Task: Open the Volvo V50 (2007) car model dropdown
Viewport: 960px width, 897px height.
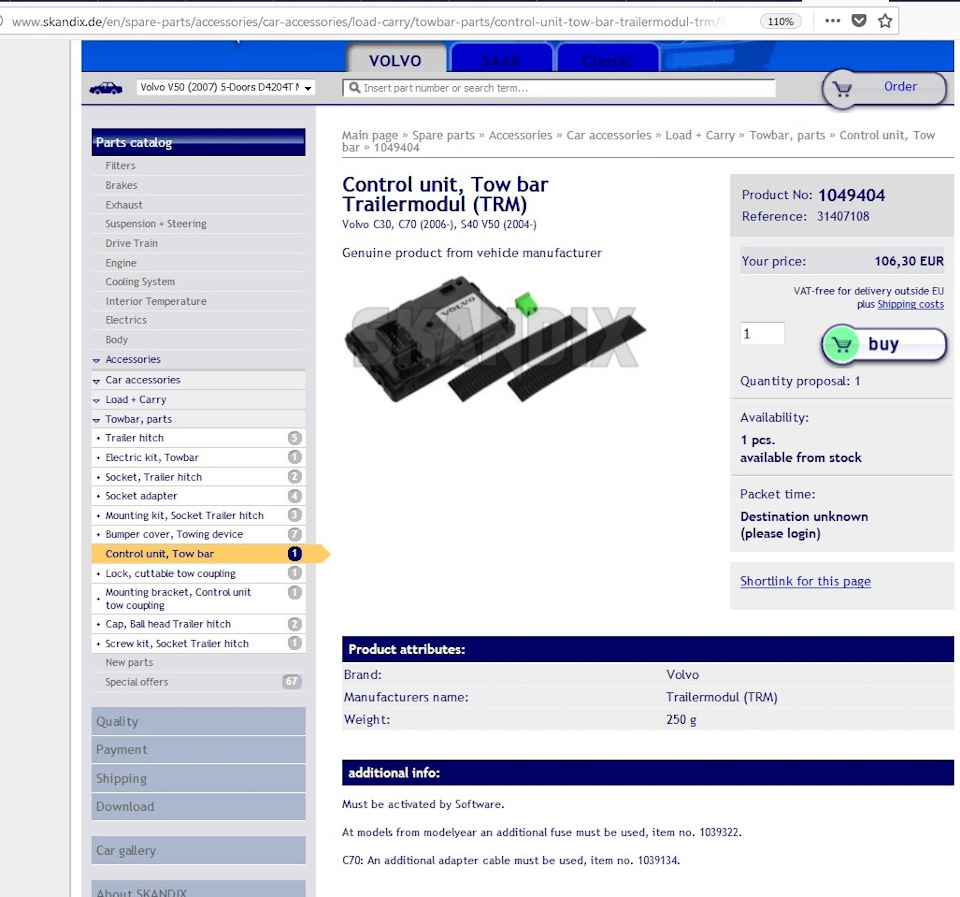Action: (226, 88)
